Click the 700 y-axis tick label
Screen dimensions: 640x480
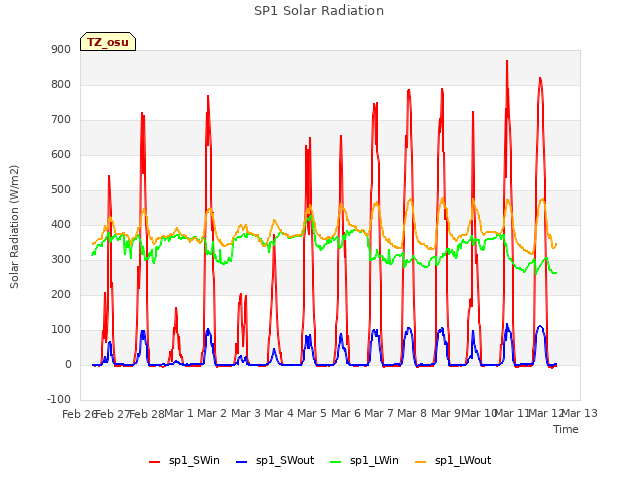pos(61,120)
